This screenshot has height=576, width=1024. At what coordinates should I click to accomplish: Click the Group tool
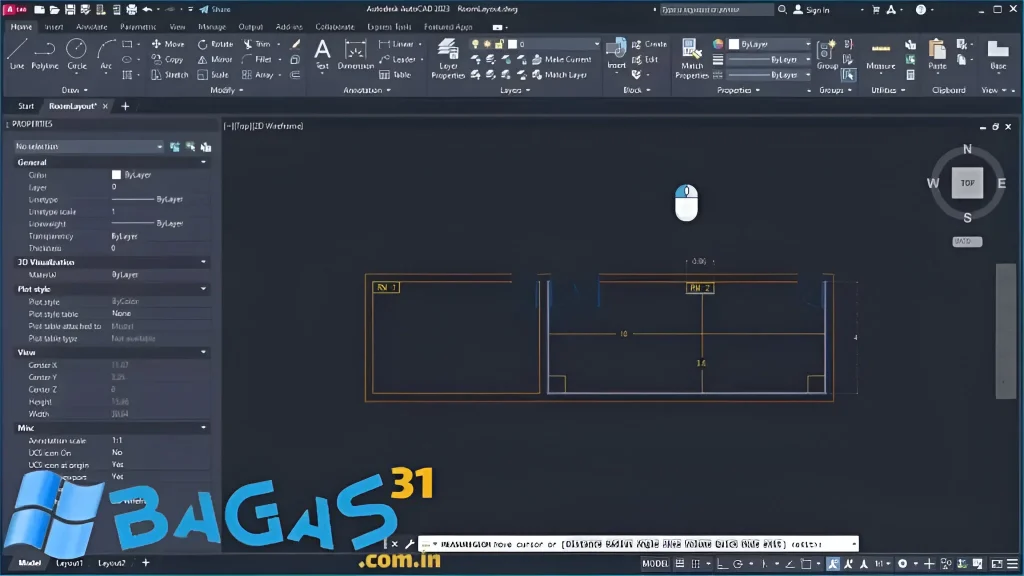coord(827,54)
